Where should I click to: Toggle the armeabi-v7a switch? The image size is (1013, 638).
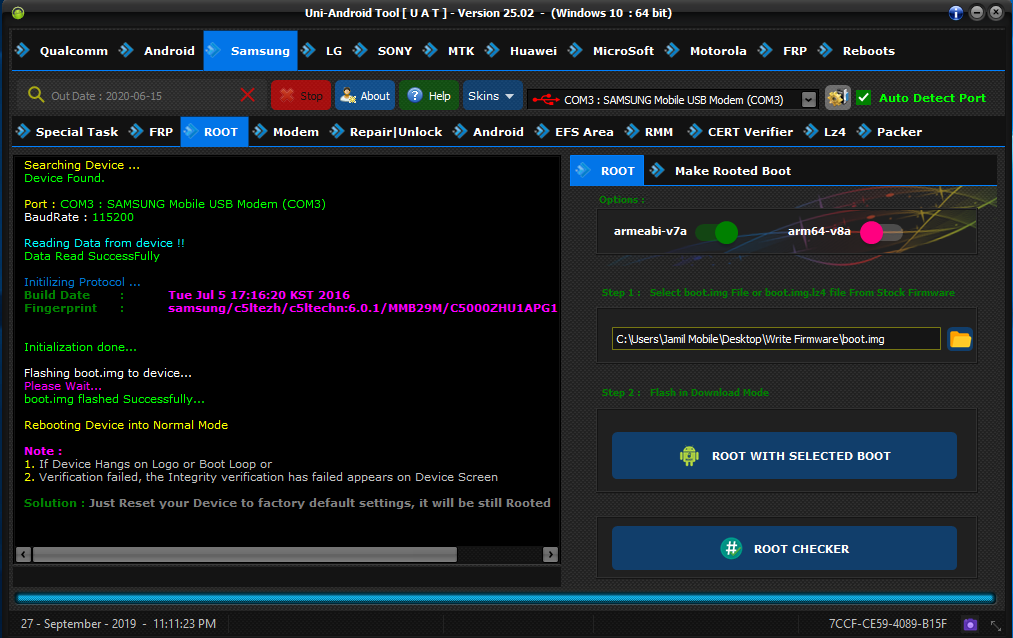716,232
